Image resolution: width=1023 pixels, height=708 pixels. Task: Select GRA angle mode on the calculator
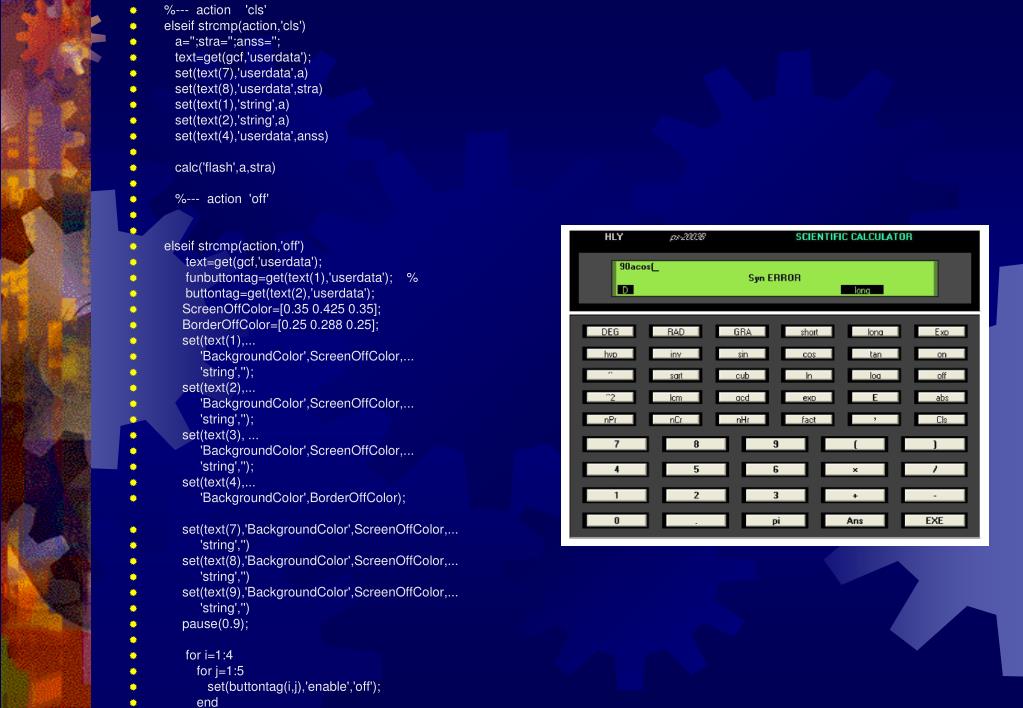tap(742, 331)
